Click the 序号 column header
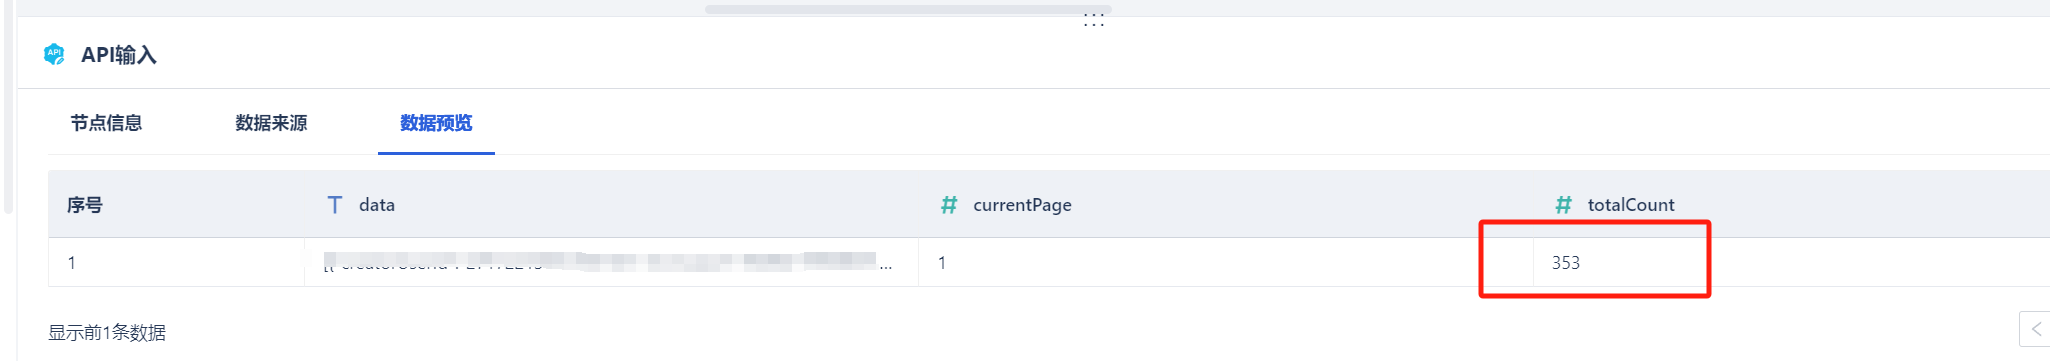This screenshot has height=361, width=2050. (x=85, y=205)
